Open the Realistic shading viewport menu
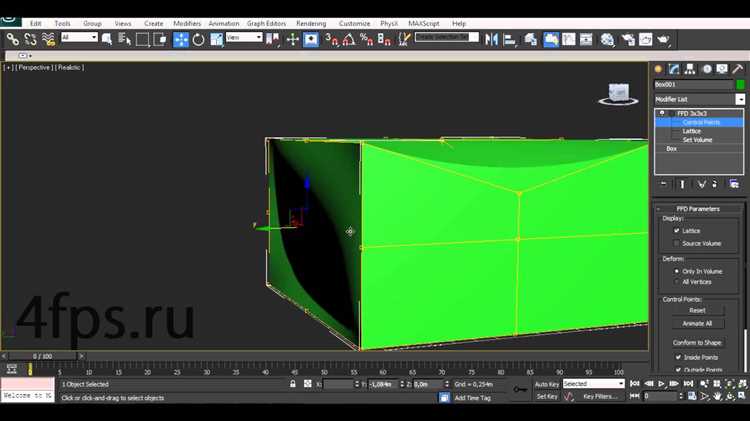This screenshot has width=750, height=421. click(70, 67)
